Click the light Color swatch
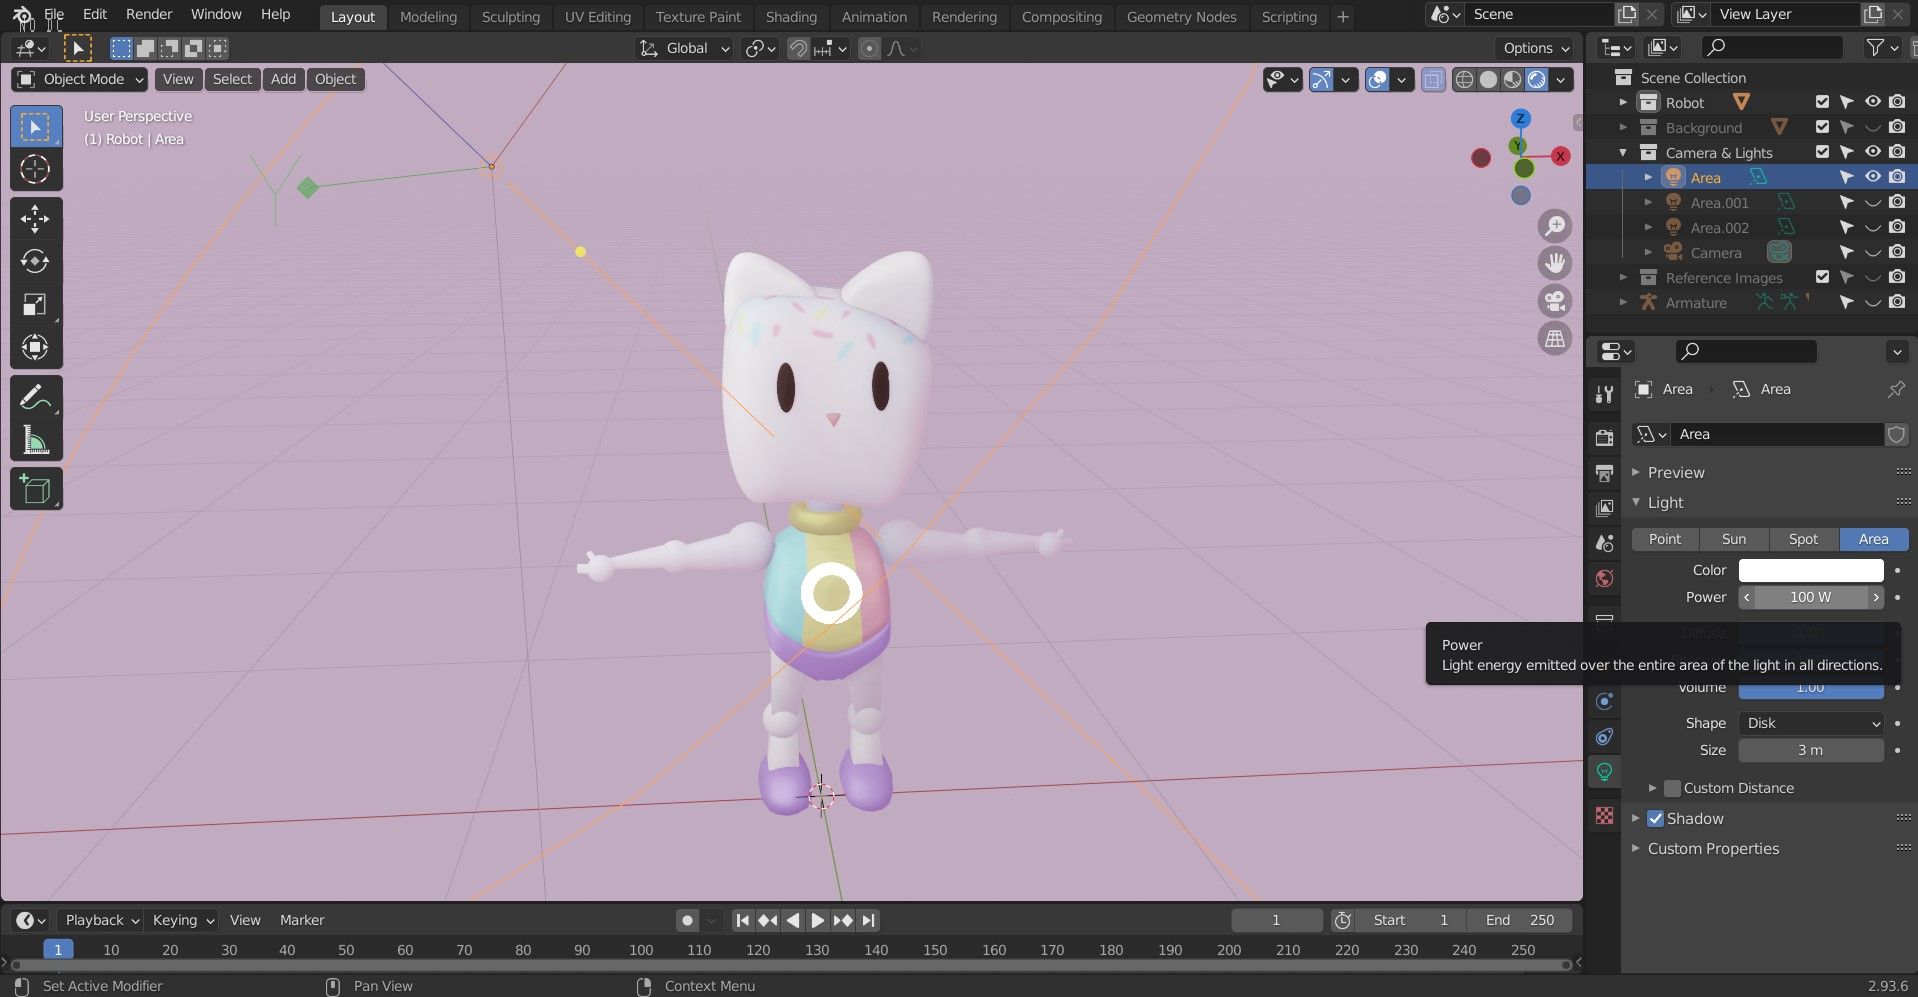The image size is (1918, 997). [x=1810, y=570]
